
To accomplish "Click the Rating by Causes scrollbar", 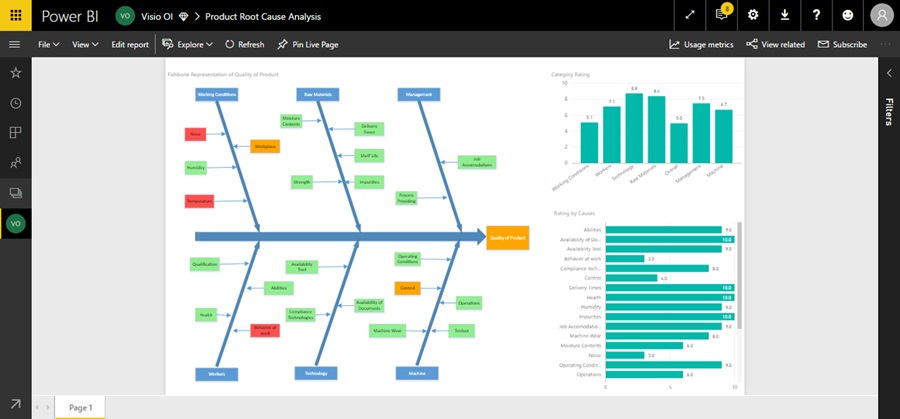I will (x=740, y=276).
